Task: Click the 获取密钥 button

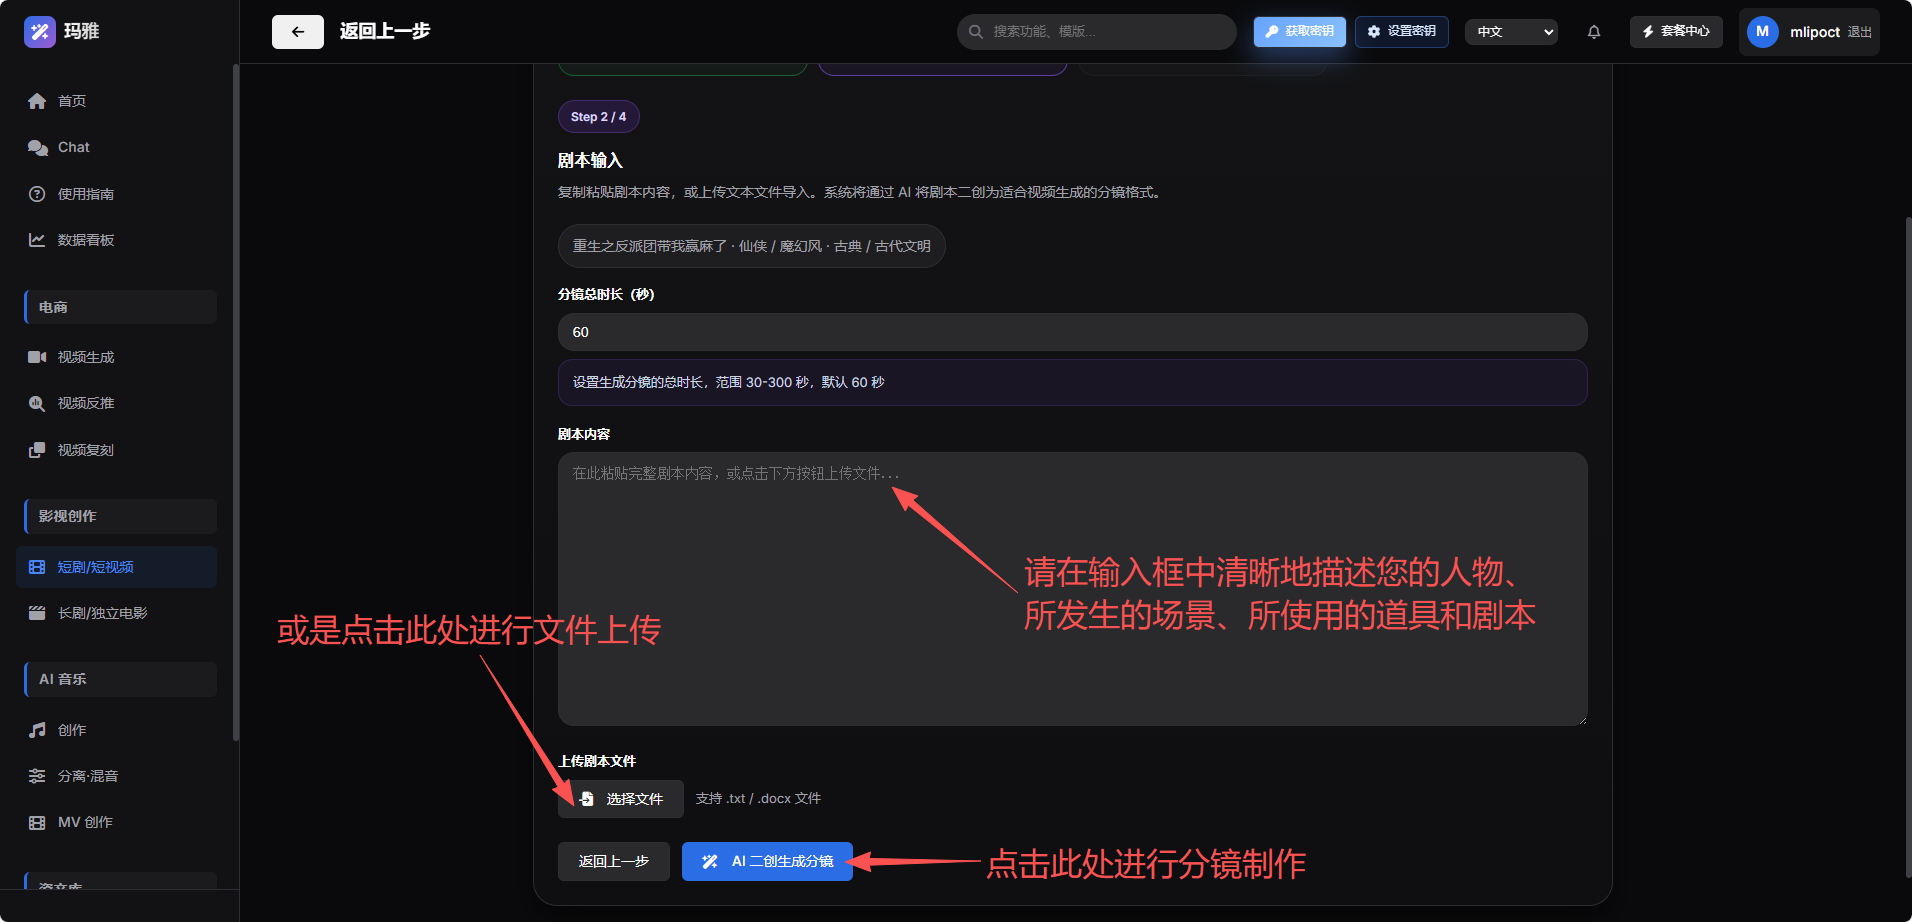Action: [x=1300, y=32]
